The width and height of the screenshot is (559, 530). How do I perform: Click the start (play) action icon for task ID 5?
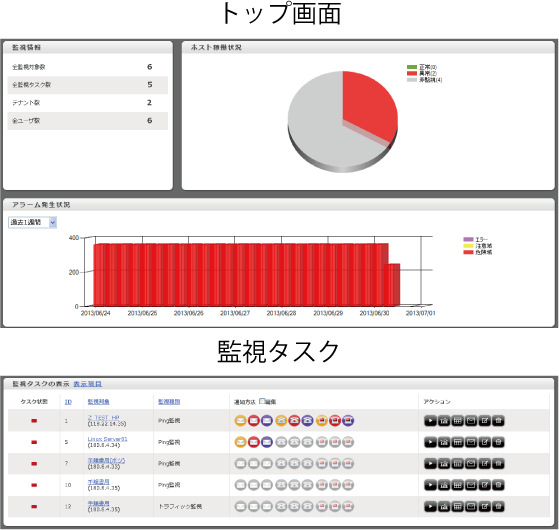[x=430, y=442]
